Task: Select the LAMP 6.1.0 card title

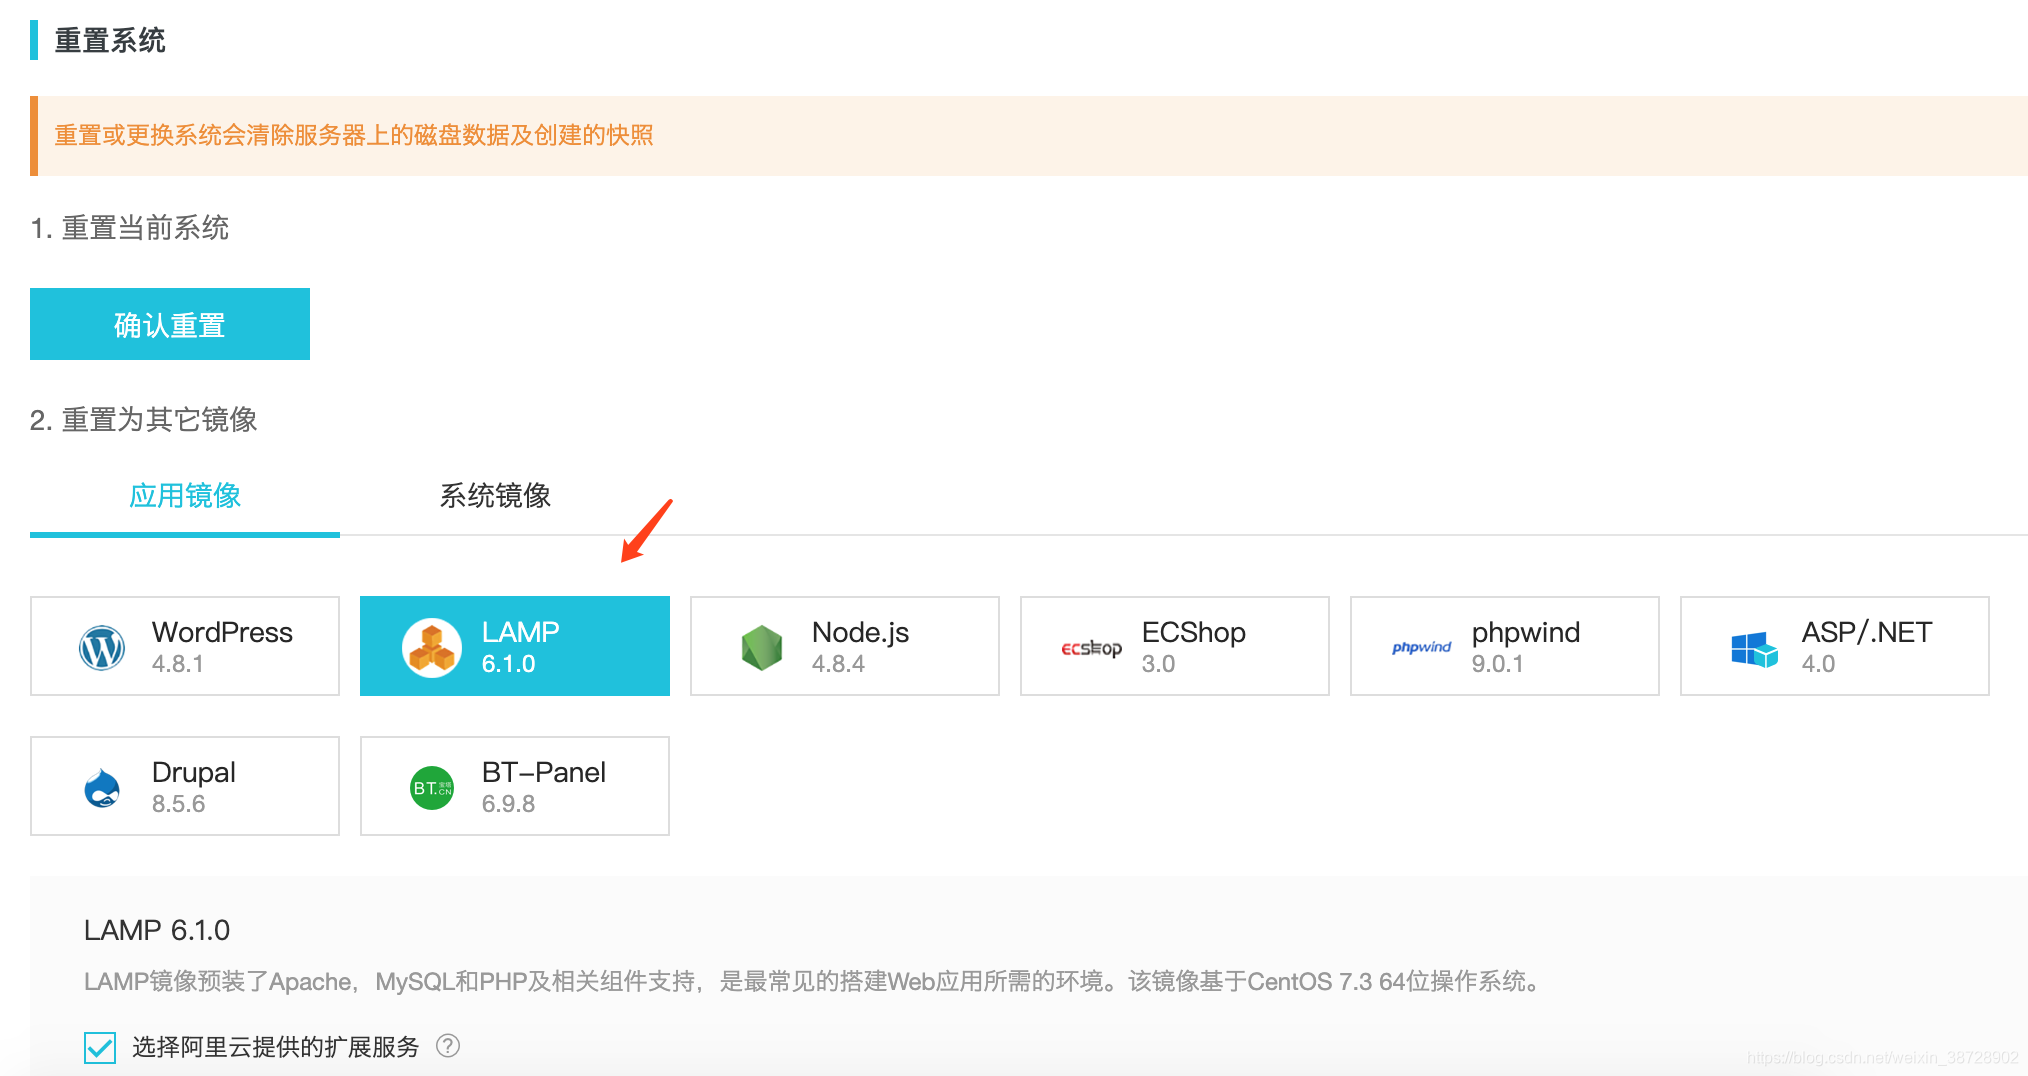Action: (520, 632)
